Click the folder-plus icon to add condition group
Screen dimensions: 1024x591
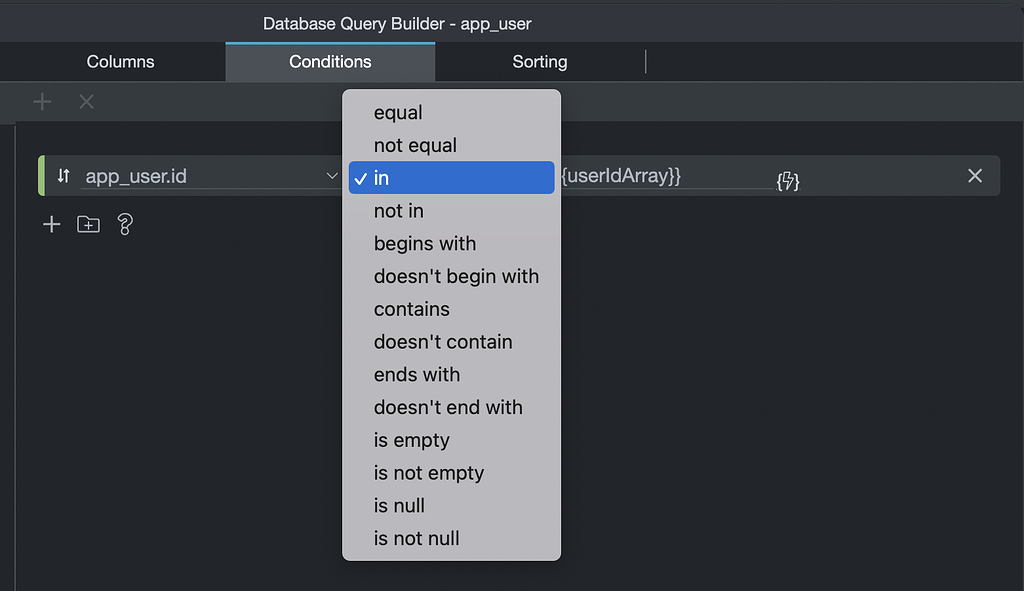click(87, 224)
